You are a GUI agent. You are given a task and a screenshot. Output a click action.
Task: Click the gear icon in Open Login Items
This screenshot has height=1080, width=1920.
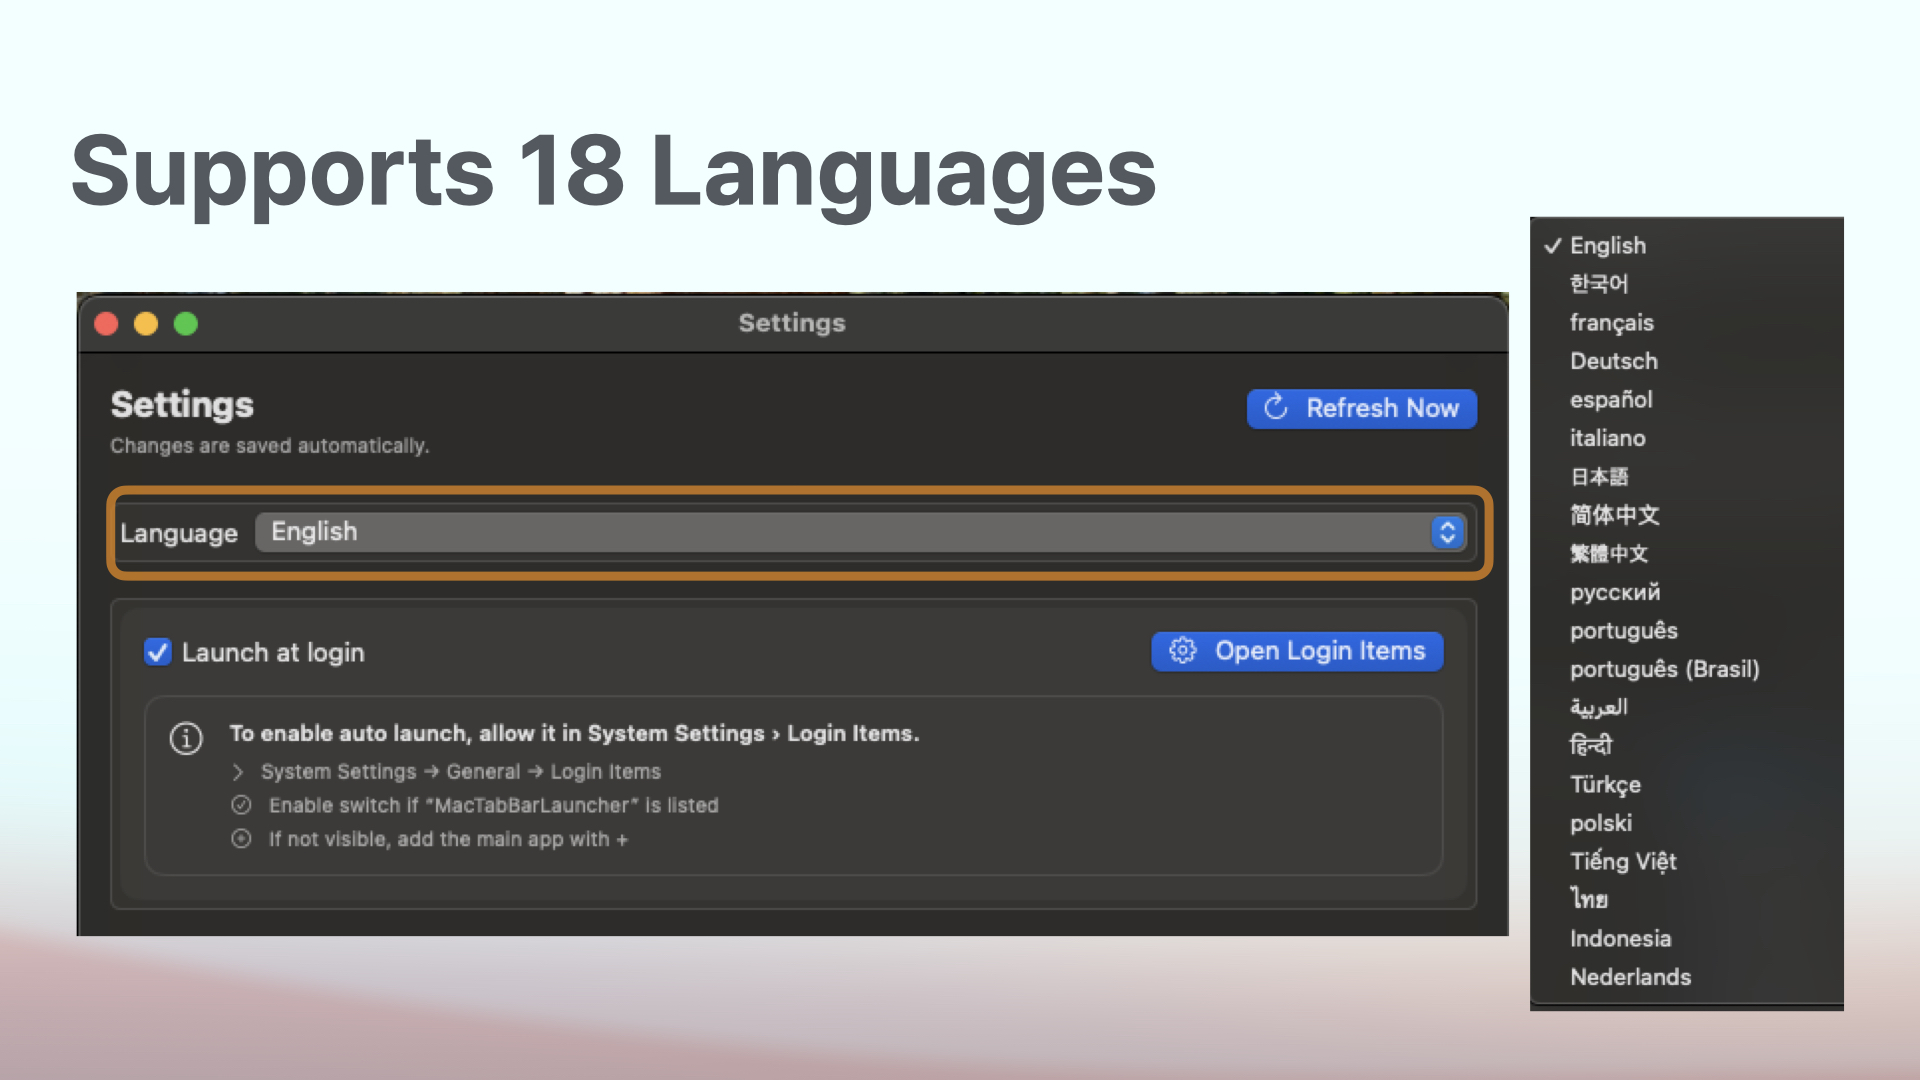[1182, 651]
